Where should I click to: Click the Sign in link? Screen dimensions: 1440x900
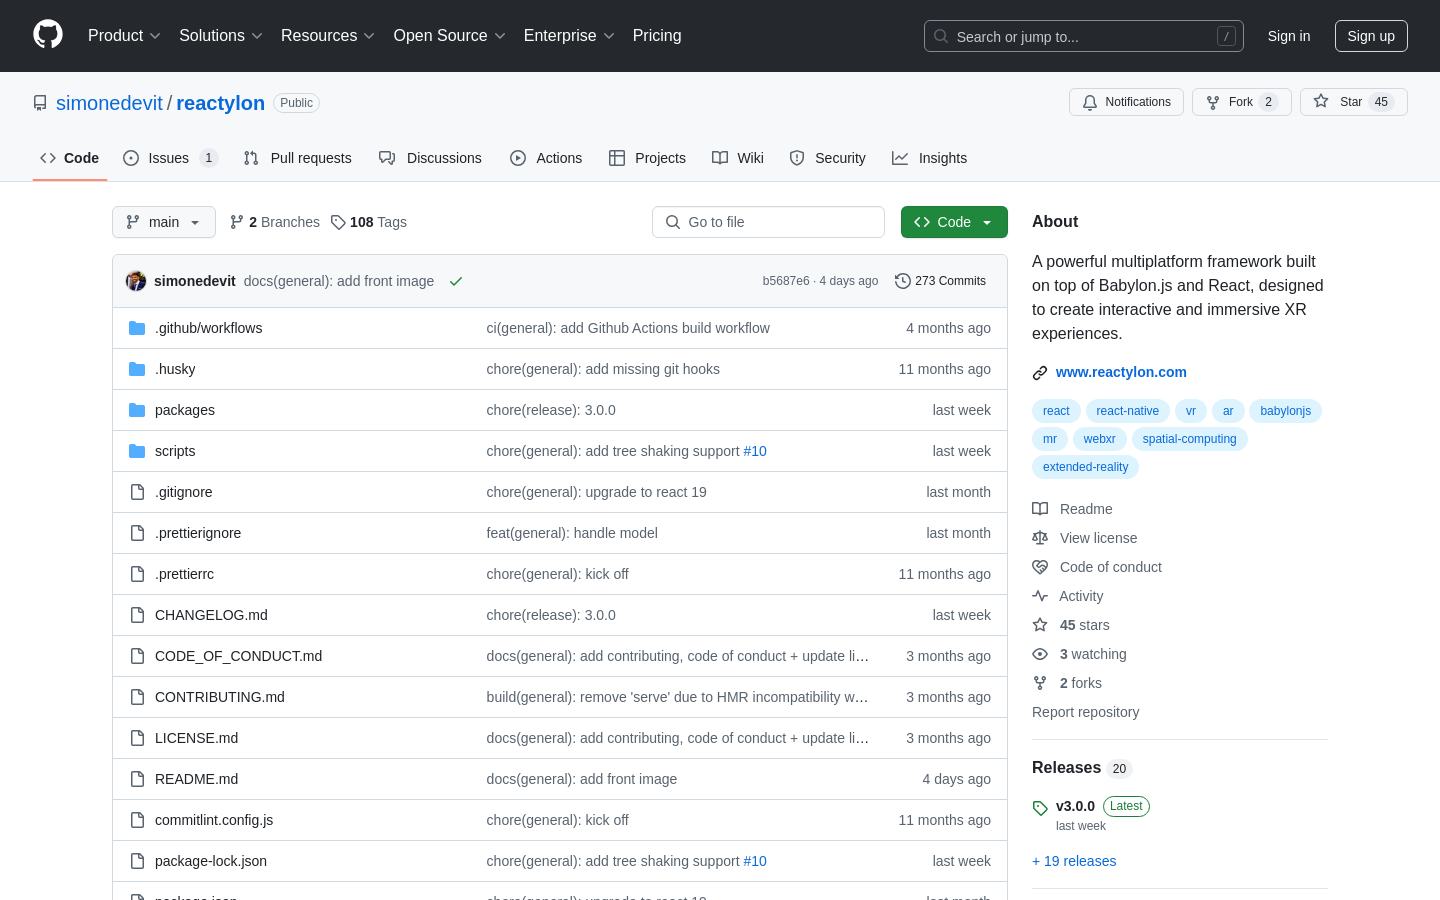click(x=1289, y=36)
